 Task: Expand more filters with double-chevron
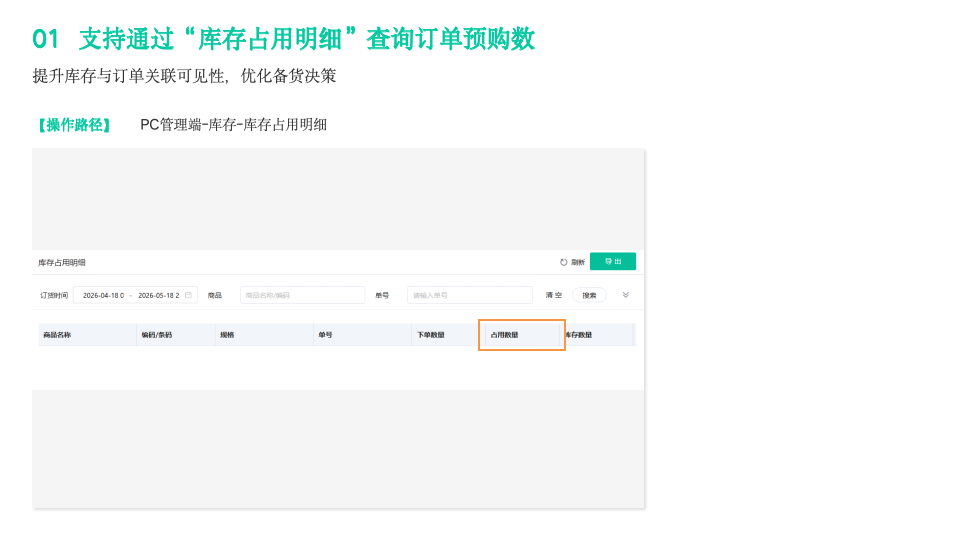click(x=626, y=295)
